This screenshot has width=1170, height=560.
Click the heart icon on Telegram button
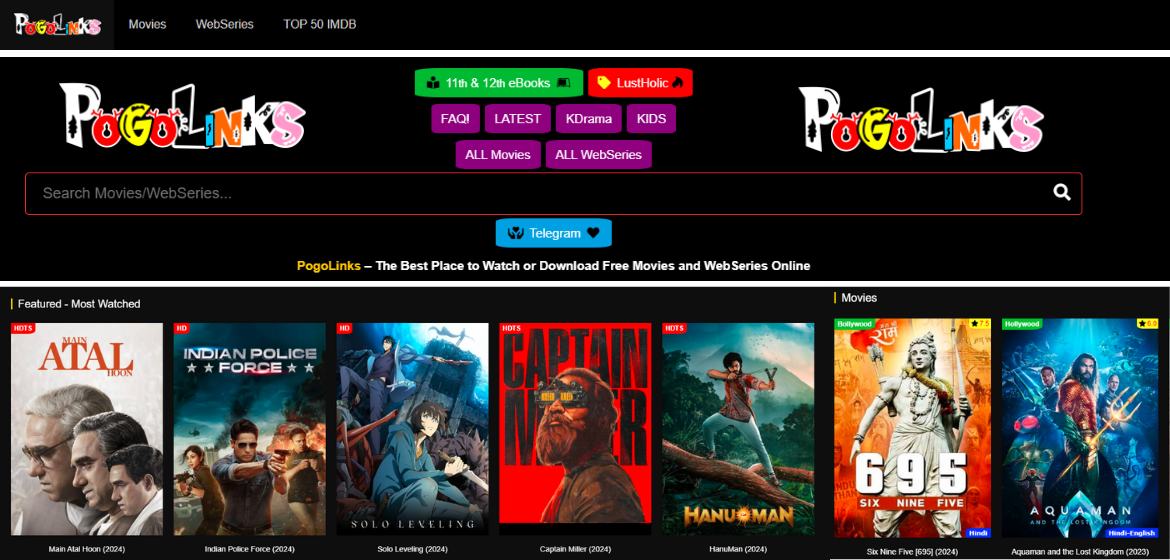tap(593, 233)
